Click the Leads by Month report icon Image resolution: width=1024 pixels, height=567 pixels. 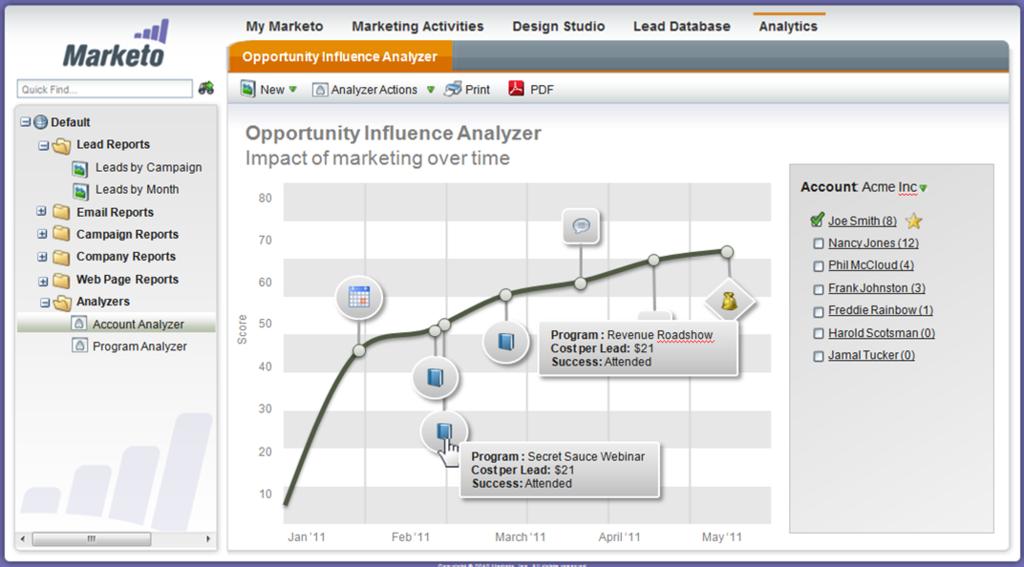(80, 191)
